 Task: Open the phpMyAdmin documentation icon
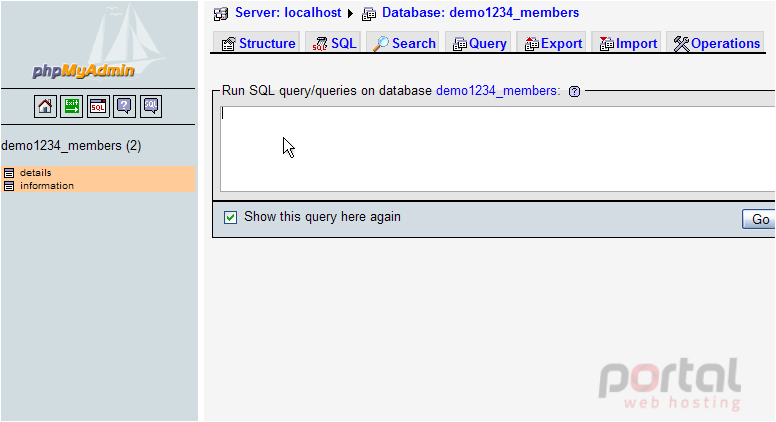(124, 106)
